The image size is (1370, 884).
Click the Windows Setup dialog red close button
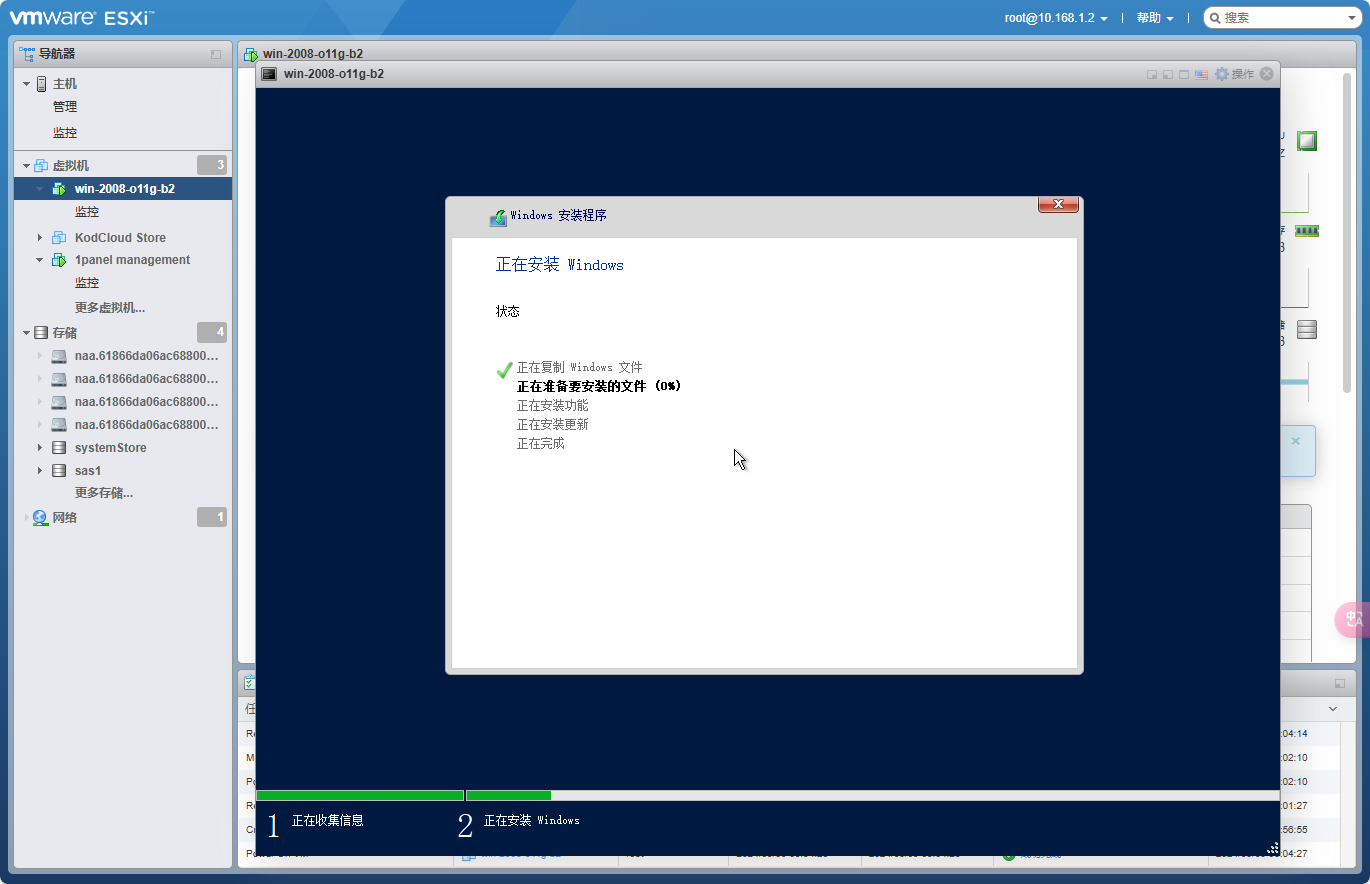pos(1058,205)
